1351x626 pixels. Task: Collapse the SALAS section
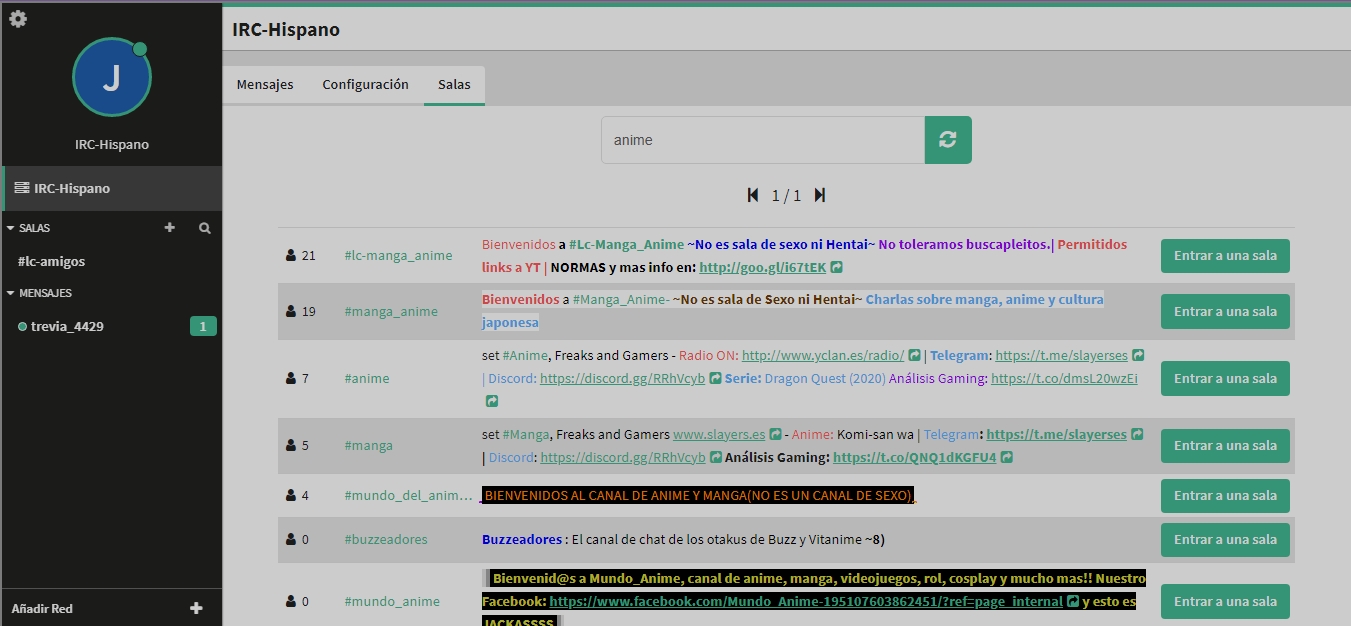(11, 228)
